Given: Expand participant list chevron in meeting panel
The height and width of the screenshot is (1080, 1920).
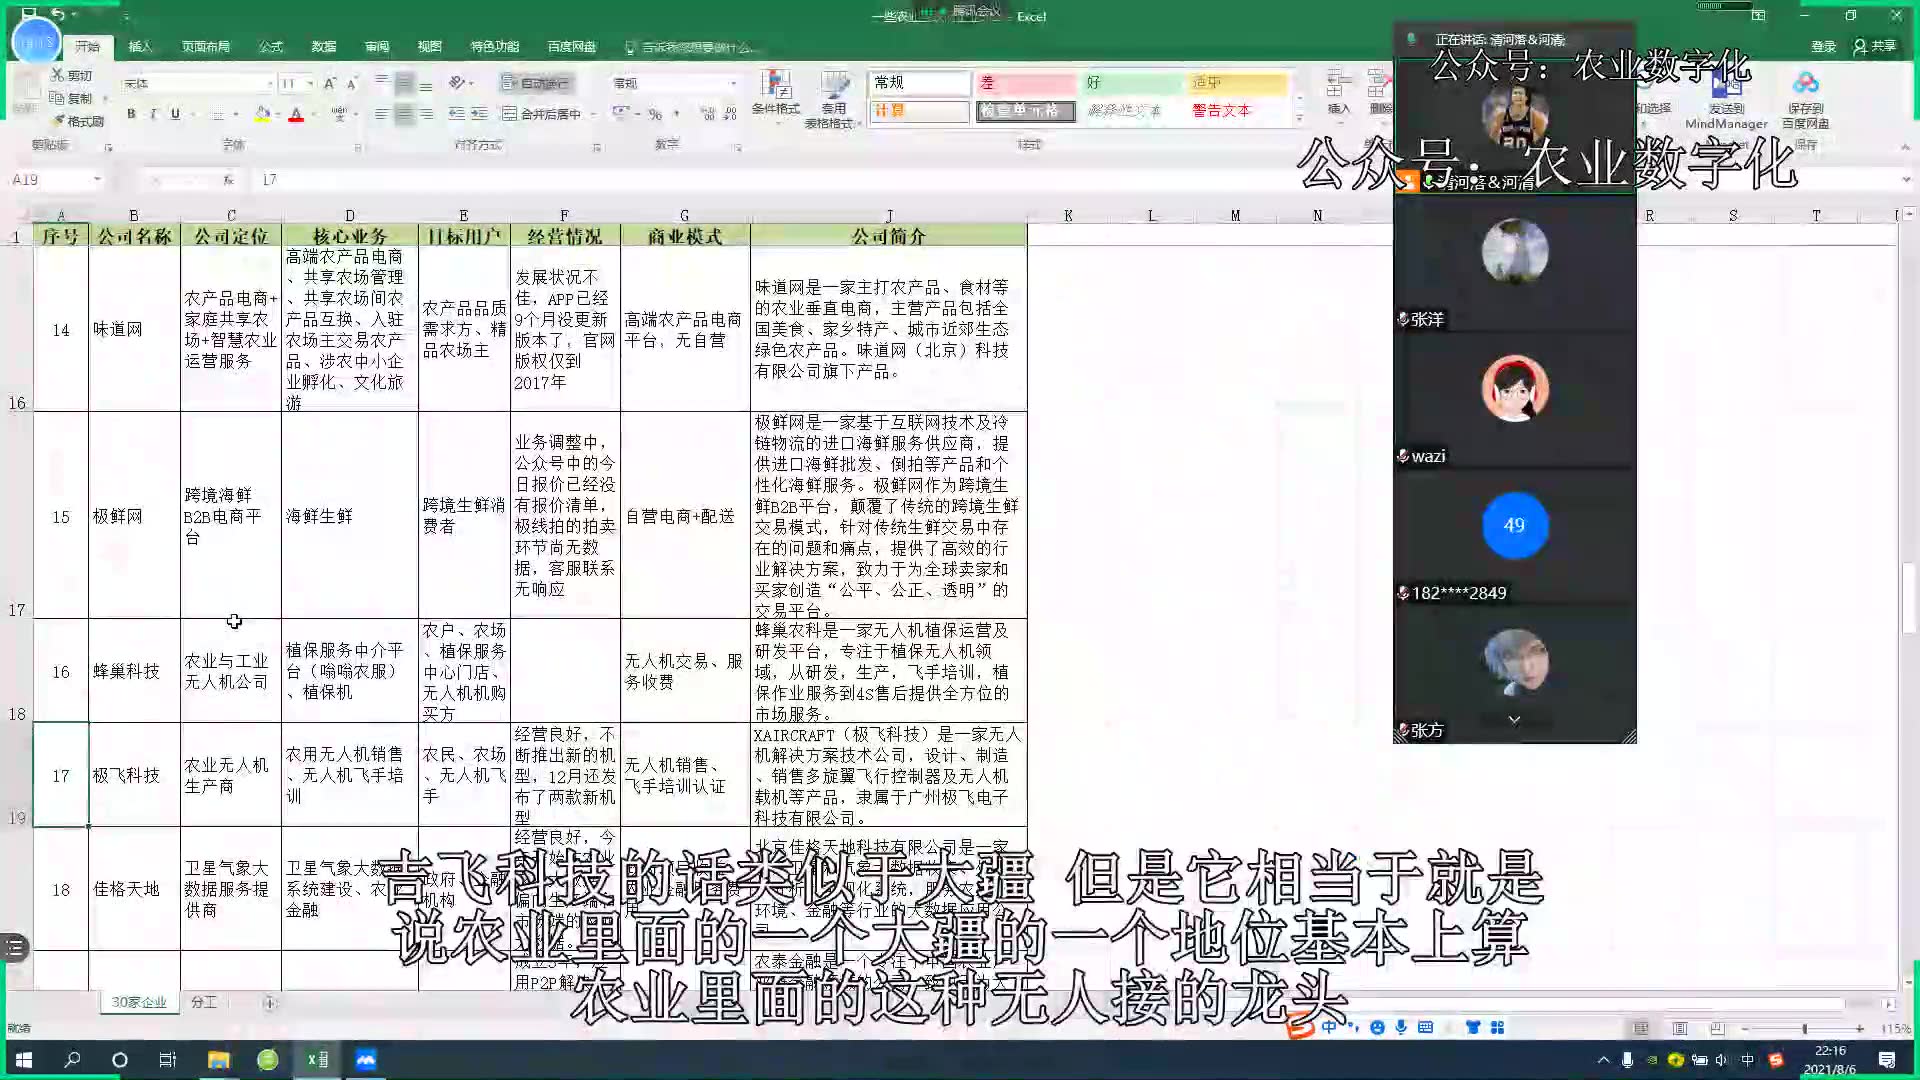Looking at the screenshot, I should click(1514, 720).
